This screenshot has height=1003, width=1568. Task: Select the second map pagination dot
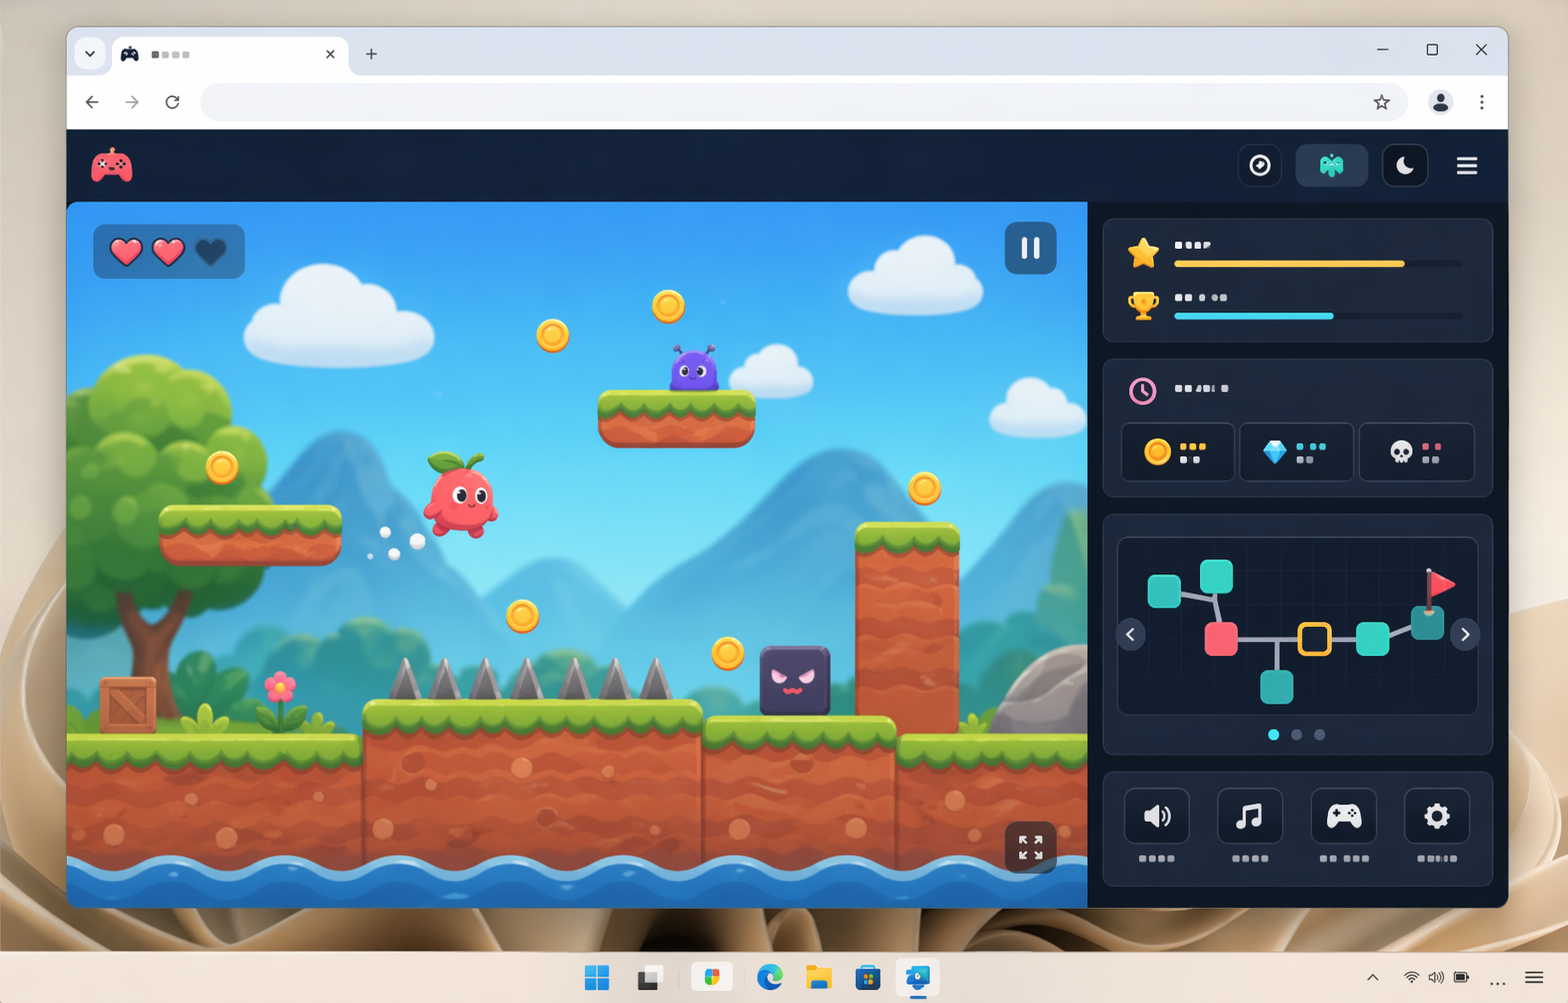(x=1296, y=735)
